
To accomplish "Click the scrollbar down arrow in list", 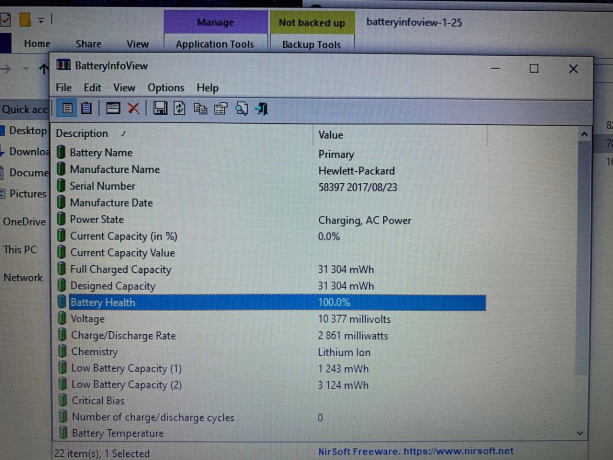I will tap(583, 432).
